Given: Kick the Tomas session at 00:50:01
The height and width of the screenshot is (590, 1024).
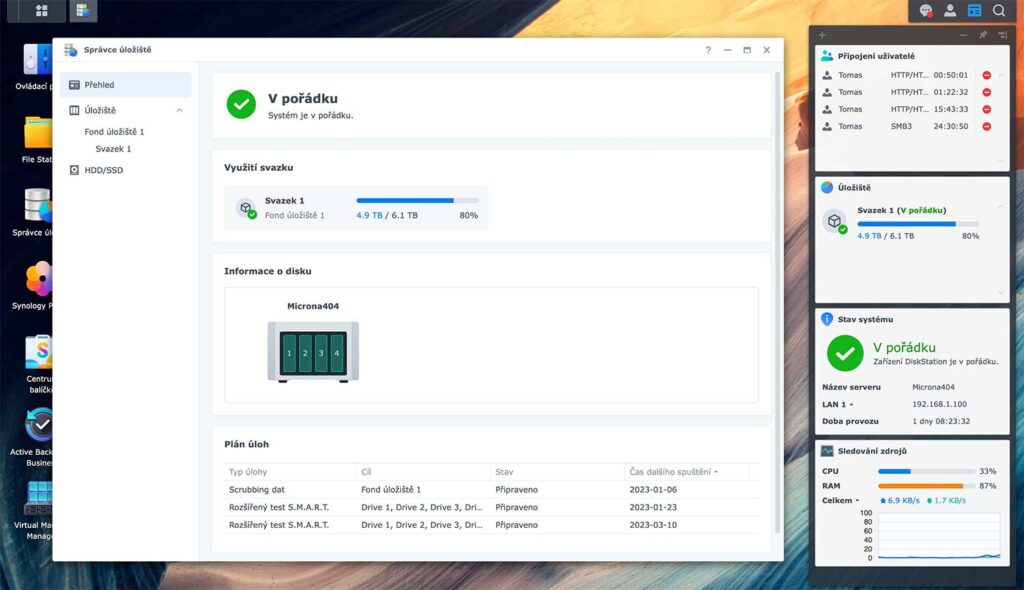Looking at the screenshot, I should [x=987, y=75].
